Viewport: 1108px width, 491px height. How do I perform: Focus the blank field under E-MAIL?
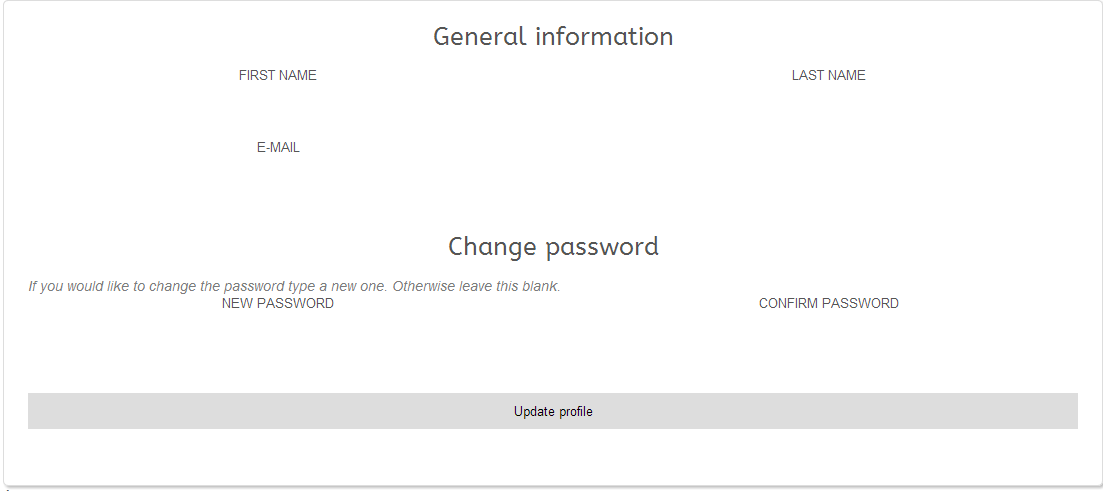[x=278, y=176]
